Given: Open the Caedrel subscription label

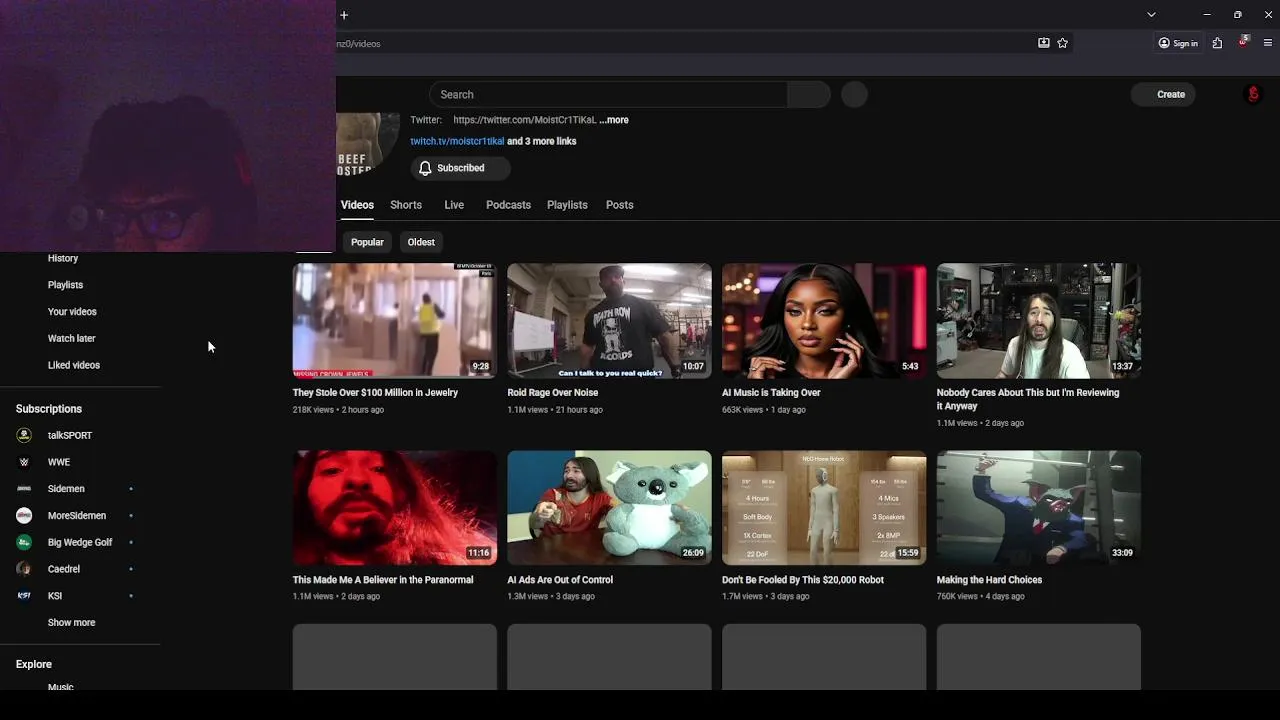Looking at the screenshot, I should point(64,569).
